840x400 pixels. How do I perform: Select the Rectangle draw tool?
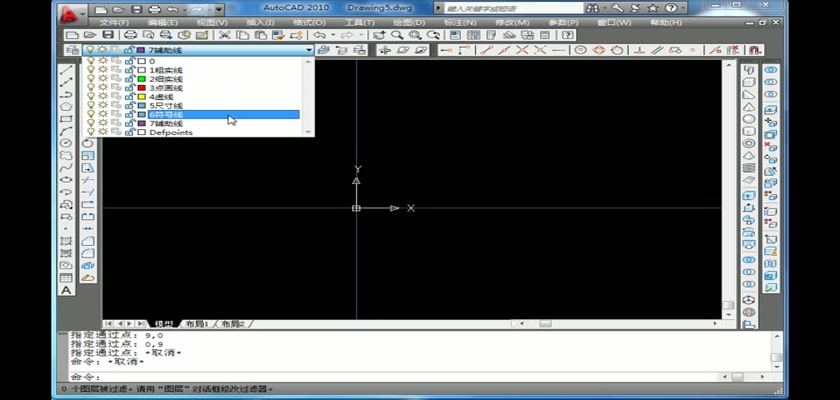pyautogui.click(x=66, y=119)
